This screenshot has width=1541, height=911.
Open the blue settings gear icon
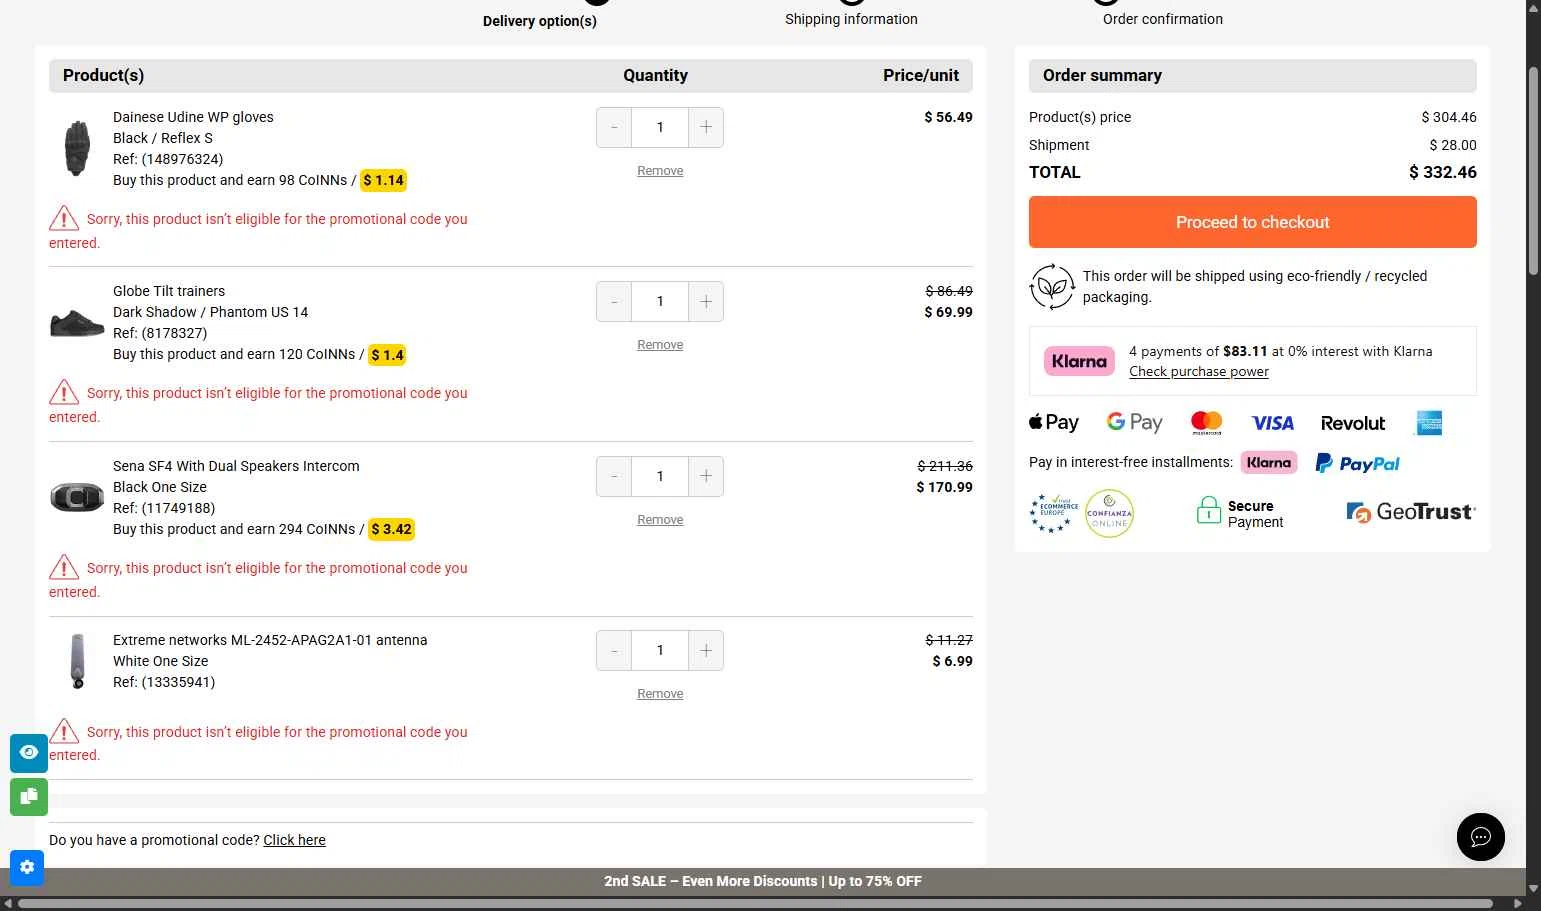click(27, 867)
